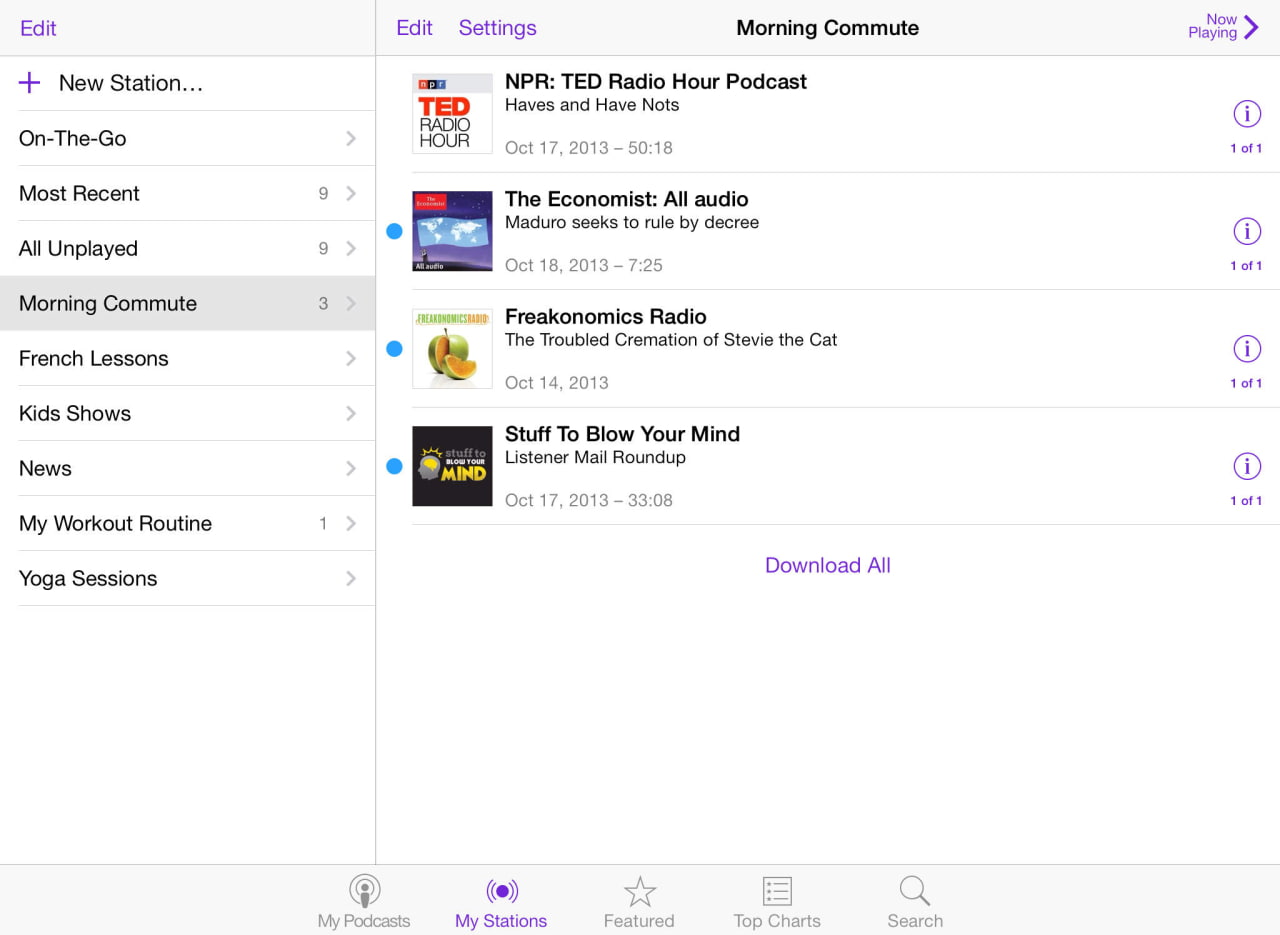The height and width of the screenshot is (935, 1280).
Task: Toggle unplayed dot on Stuff To Blow Your Mind
Action: (394, 466)
